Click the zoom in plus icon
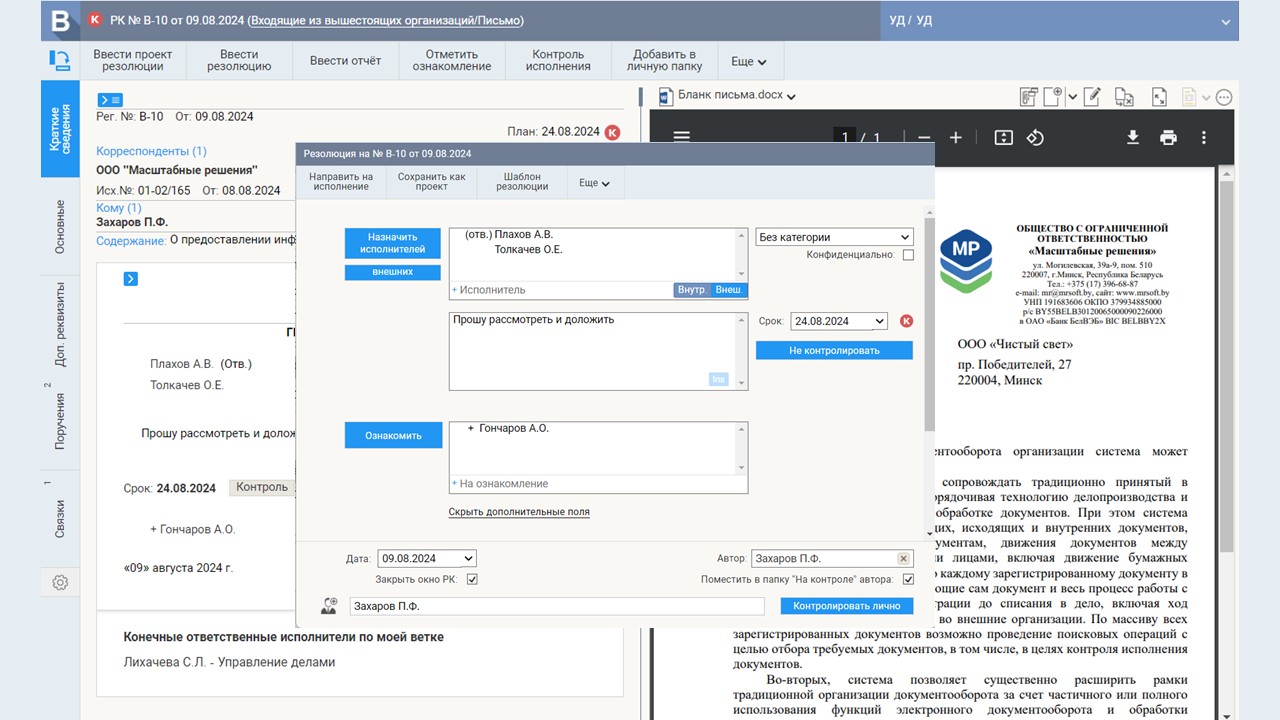This screenshot has height=720, width=1280. pyautogui.click(x=956, y=138)
